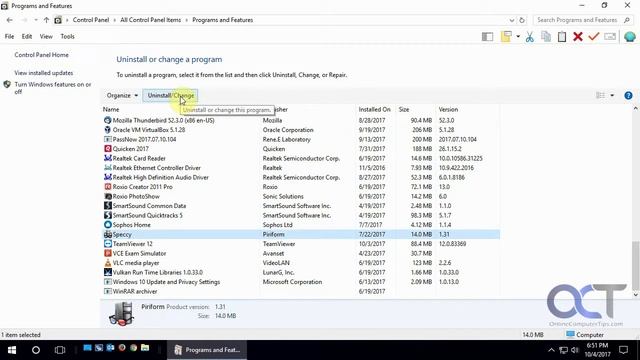
Task: Open the File menu
Action: [9, 36]
